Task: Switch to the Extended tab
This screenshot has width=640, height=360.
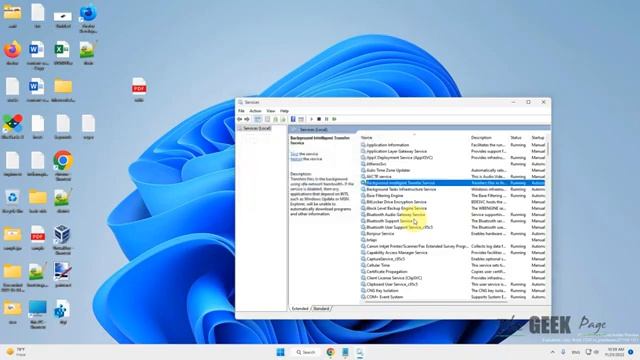Action: (300, 309)
